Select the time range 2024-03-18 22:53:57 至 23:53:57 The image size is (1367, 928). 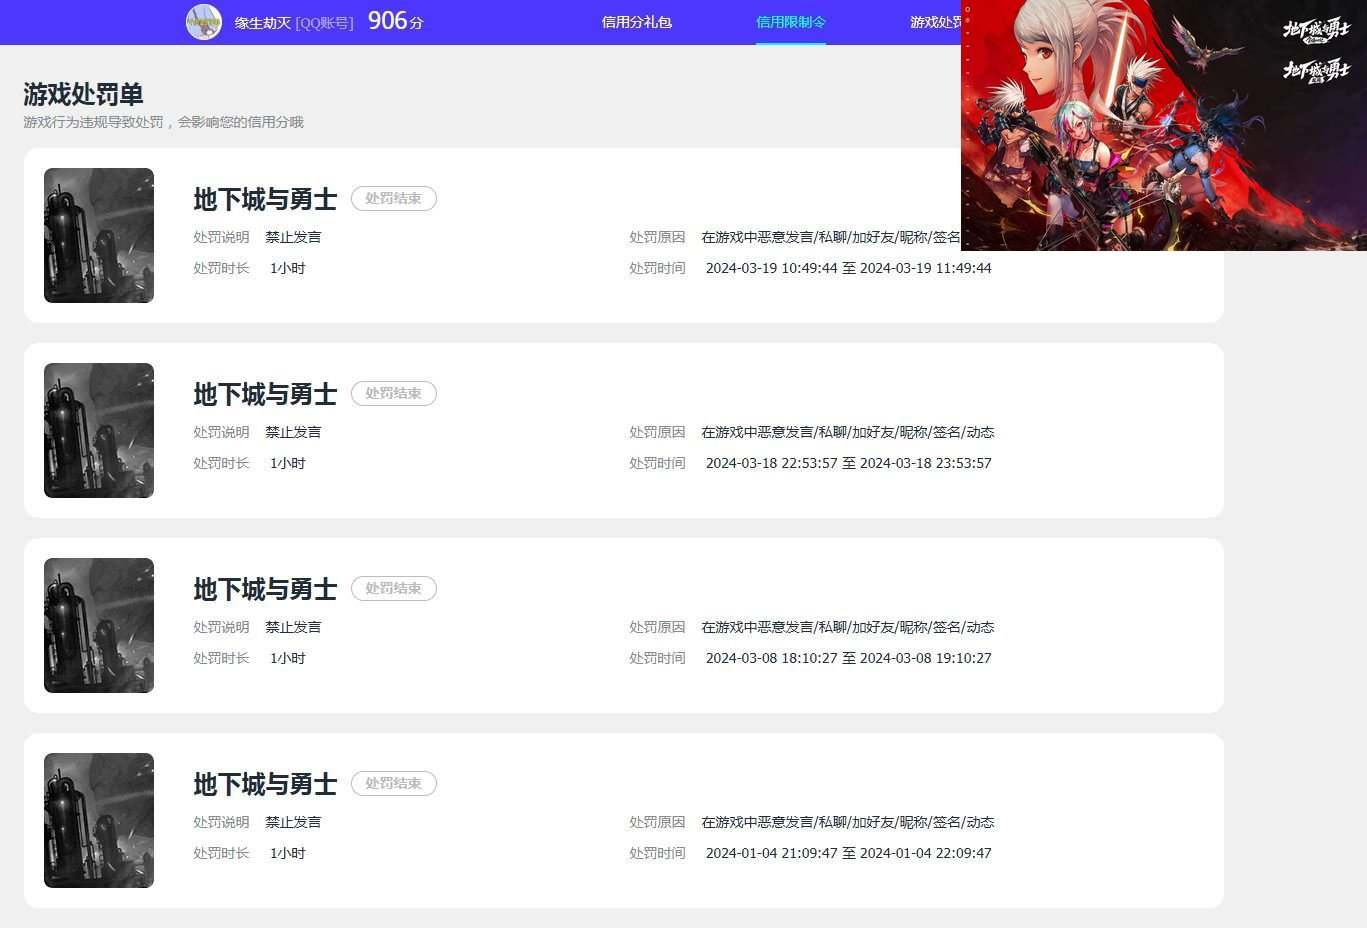[x=848, y=463]
